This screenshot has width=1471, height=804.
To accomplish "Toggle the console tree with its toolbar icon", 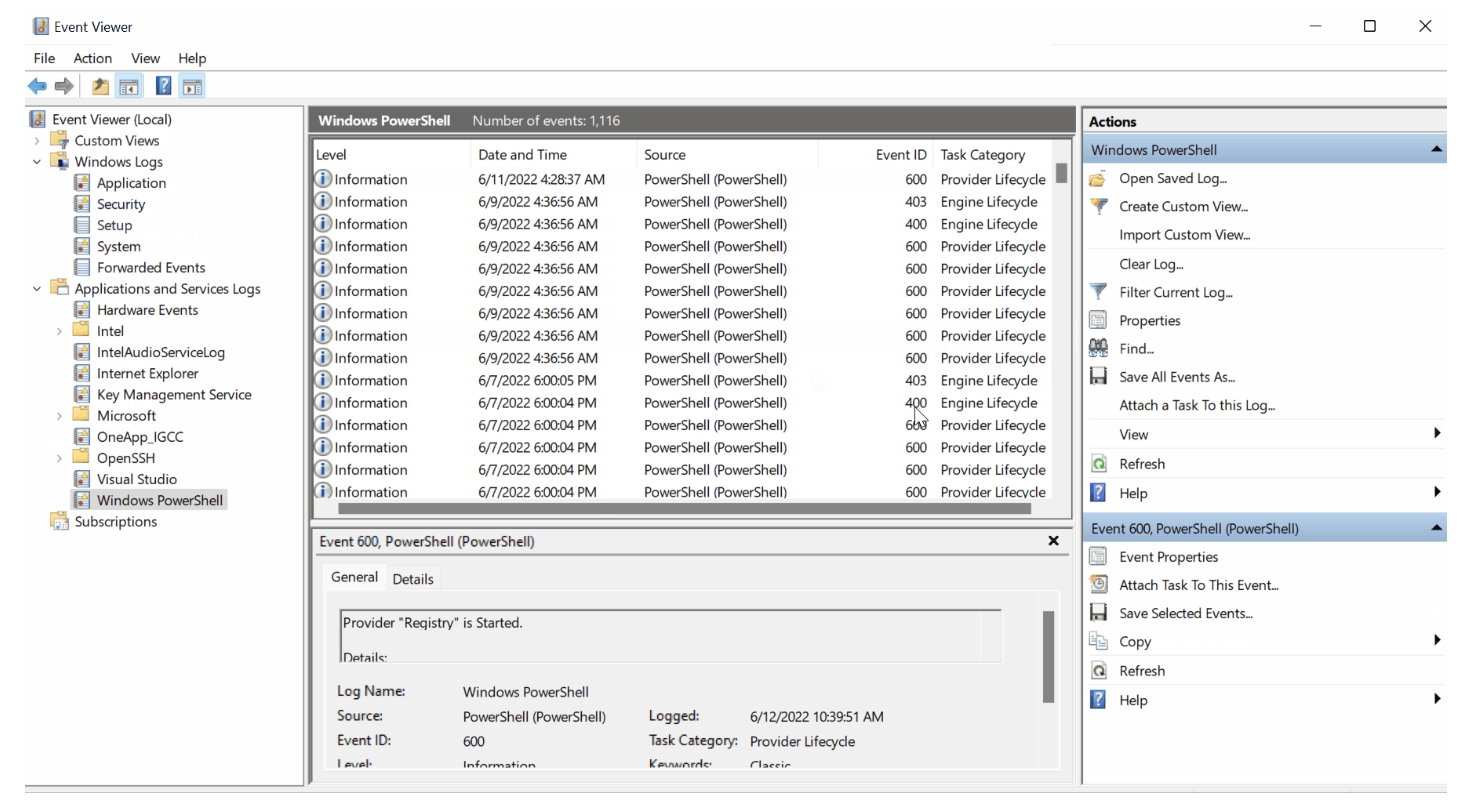I will pyautogui.click(x=128, y=87).
